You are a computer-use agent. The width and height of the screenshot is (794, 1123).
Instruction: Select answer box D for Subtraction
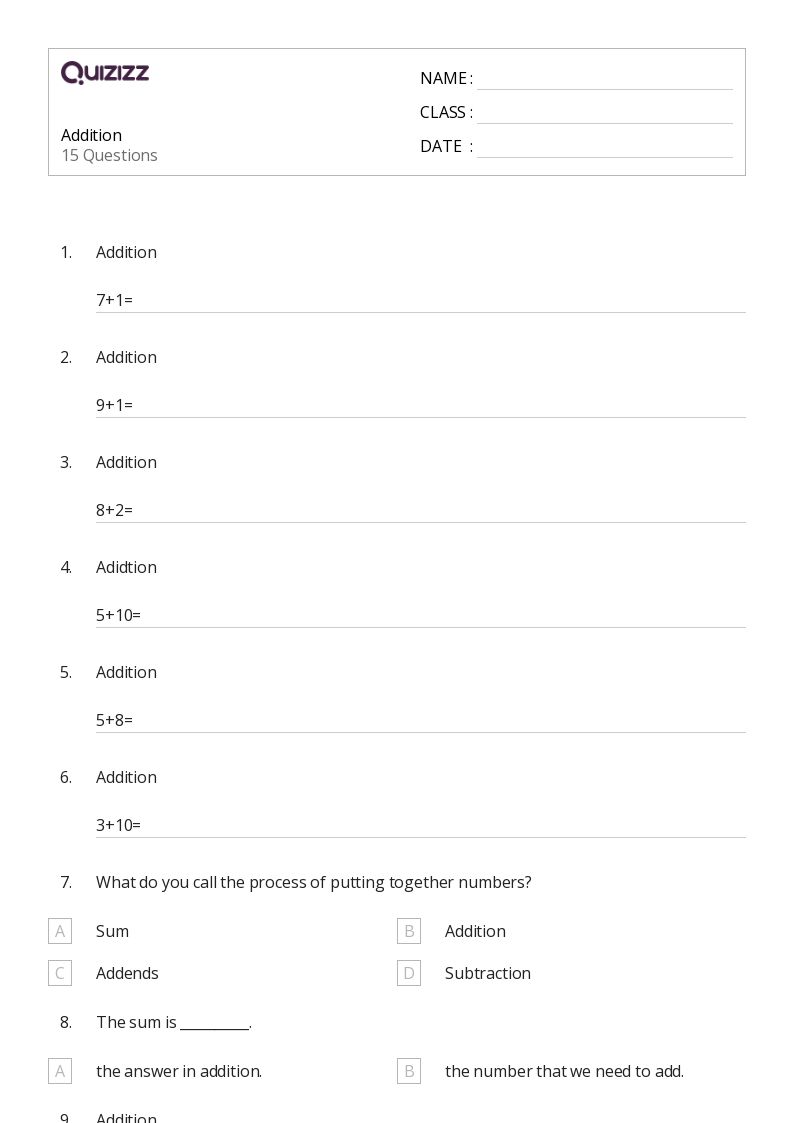pyautogui.click(x=409, y=973)
